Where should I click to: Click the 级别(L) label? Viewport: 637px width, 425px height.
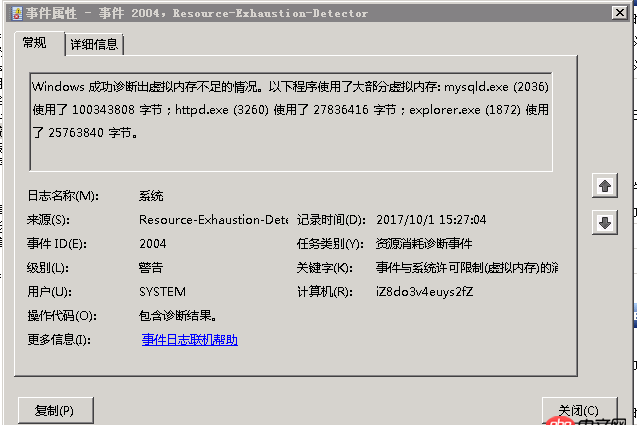(x=48, y=268)
